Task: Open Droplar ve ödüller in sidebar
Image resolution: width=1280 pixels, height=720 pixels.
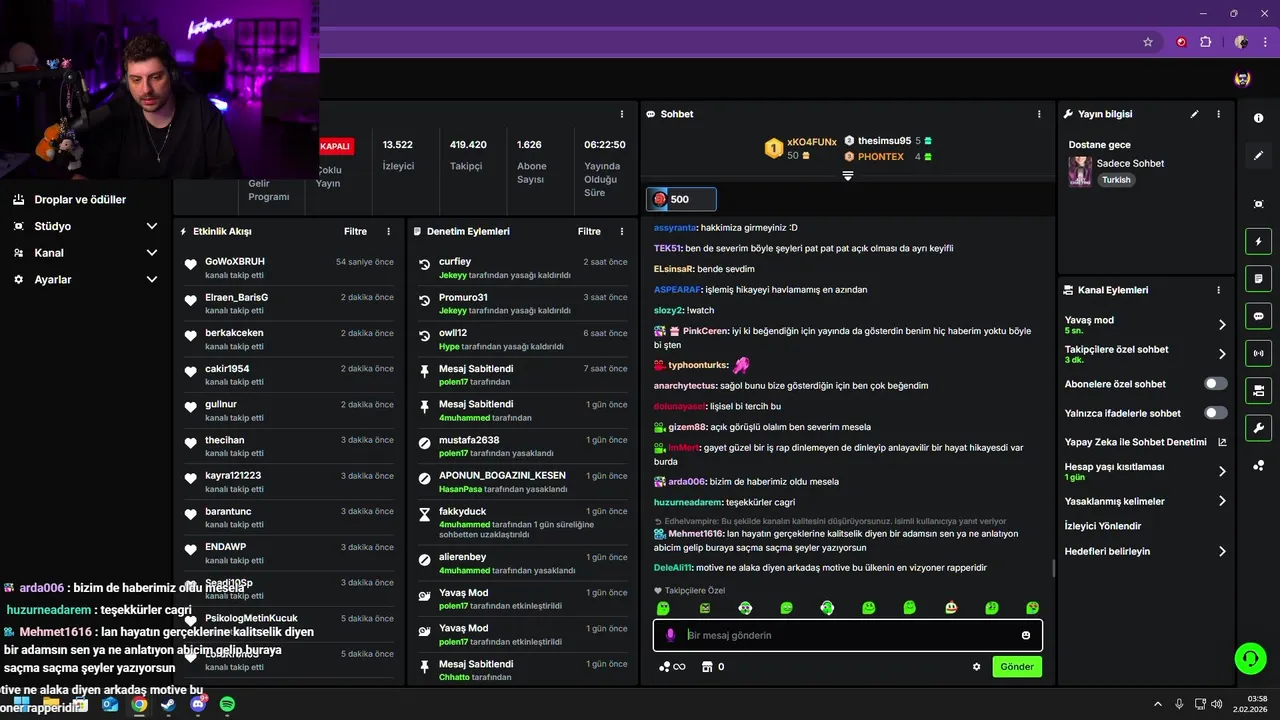Action: click(x=80, y=199)
